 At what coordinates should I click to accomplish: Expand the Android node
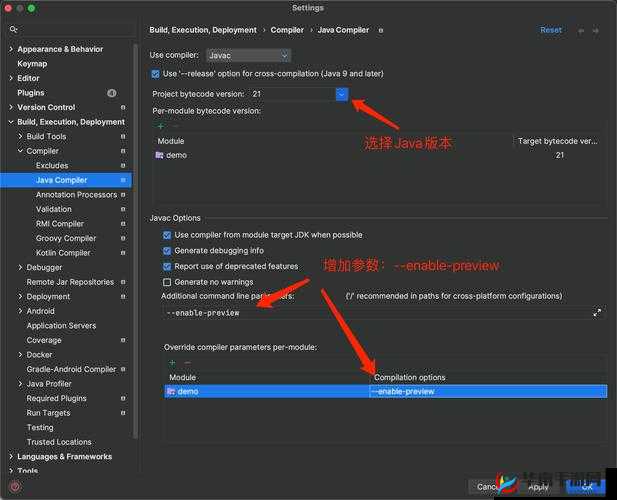pos(20,311)
